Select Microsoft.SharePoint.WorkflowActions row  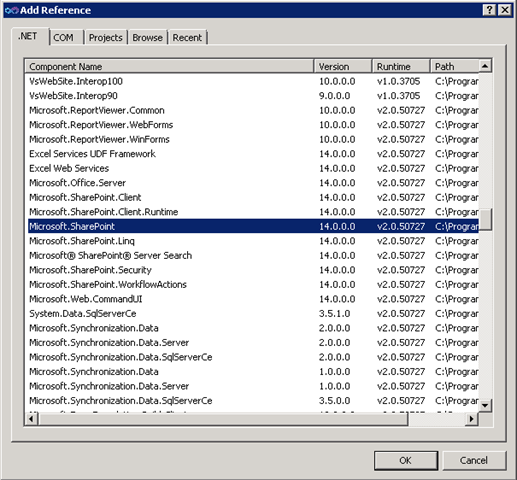tap(253, 284)
